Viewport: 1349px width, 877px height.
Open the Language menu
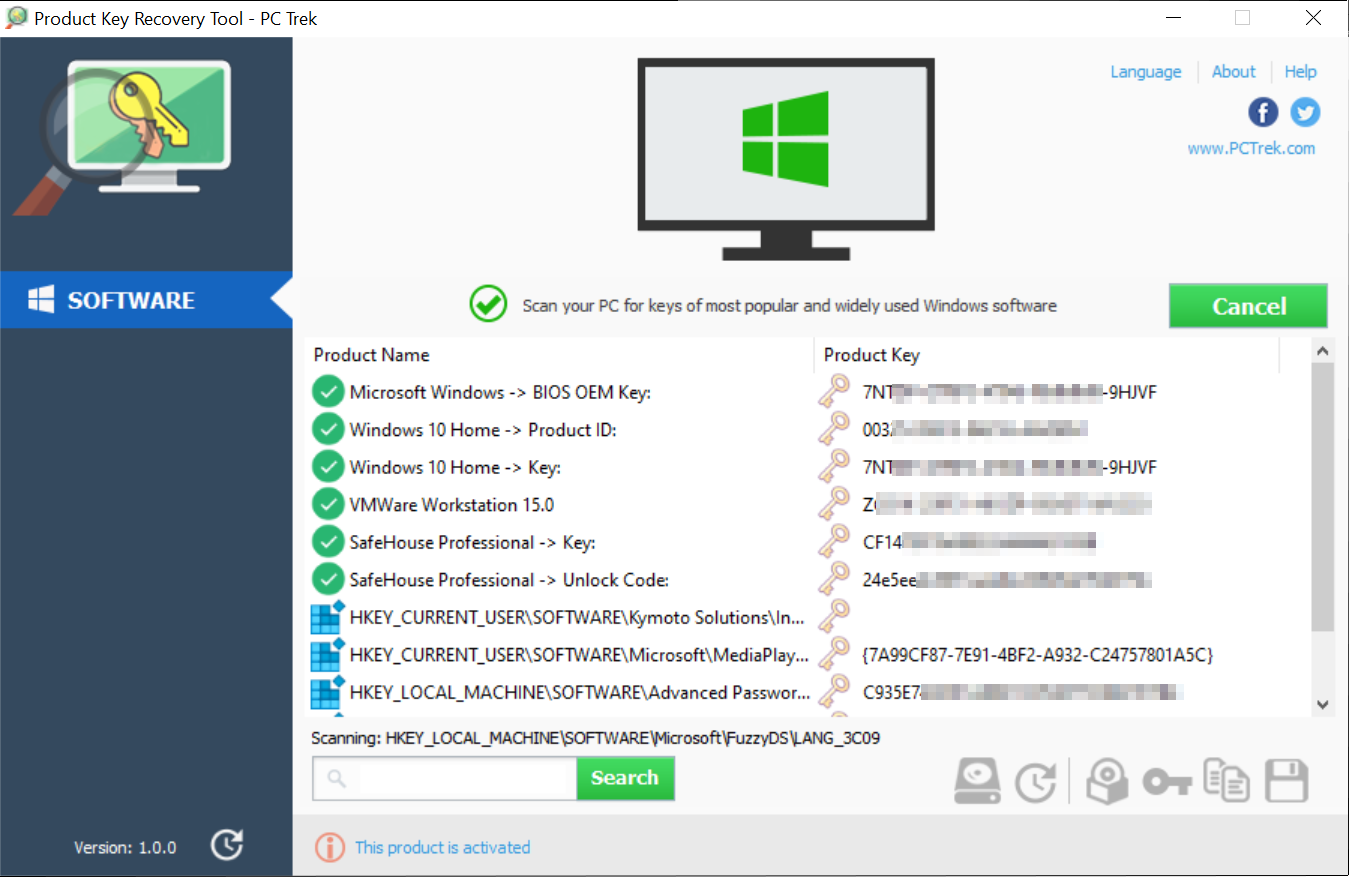click(1146, 72)
